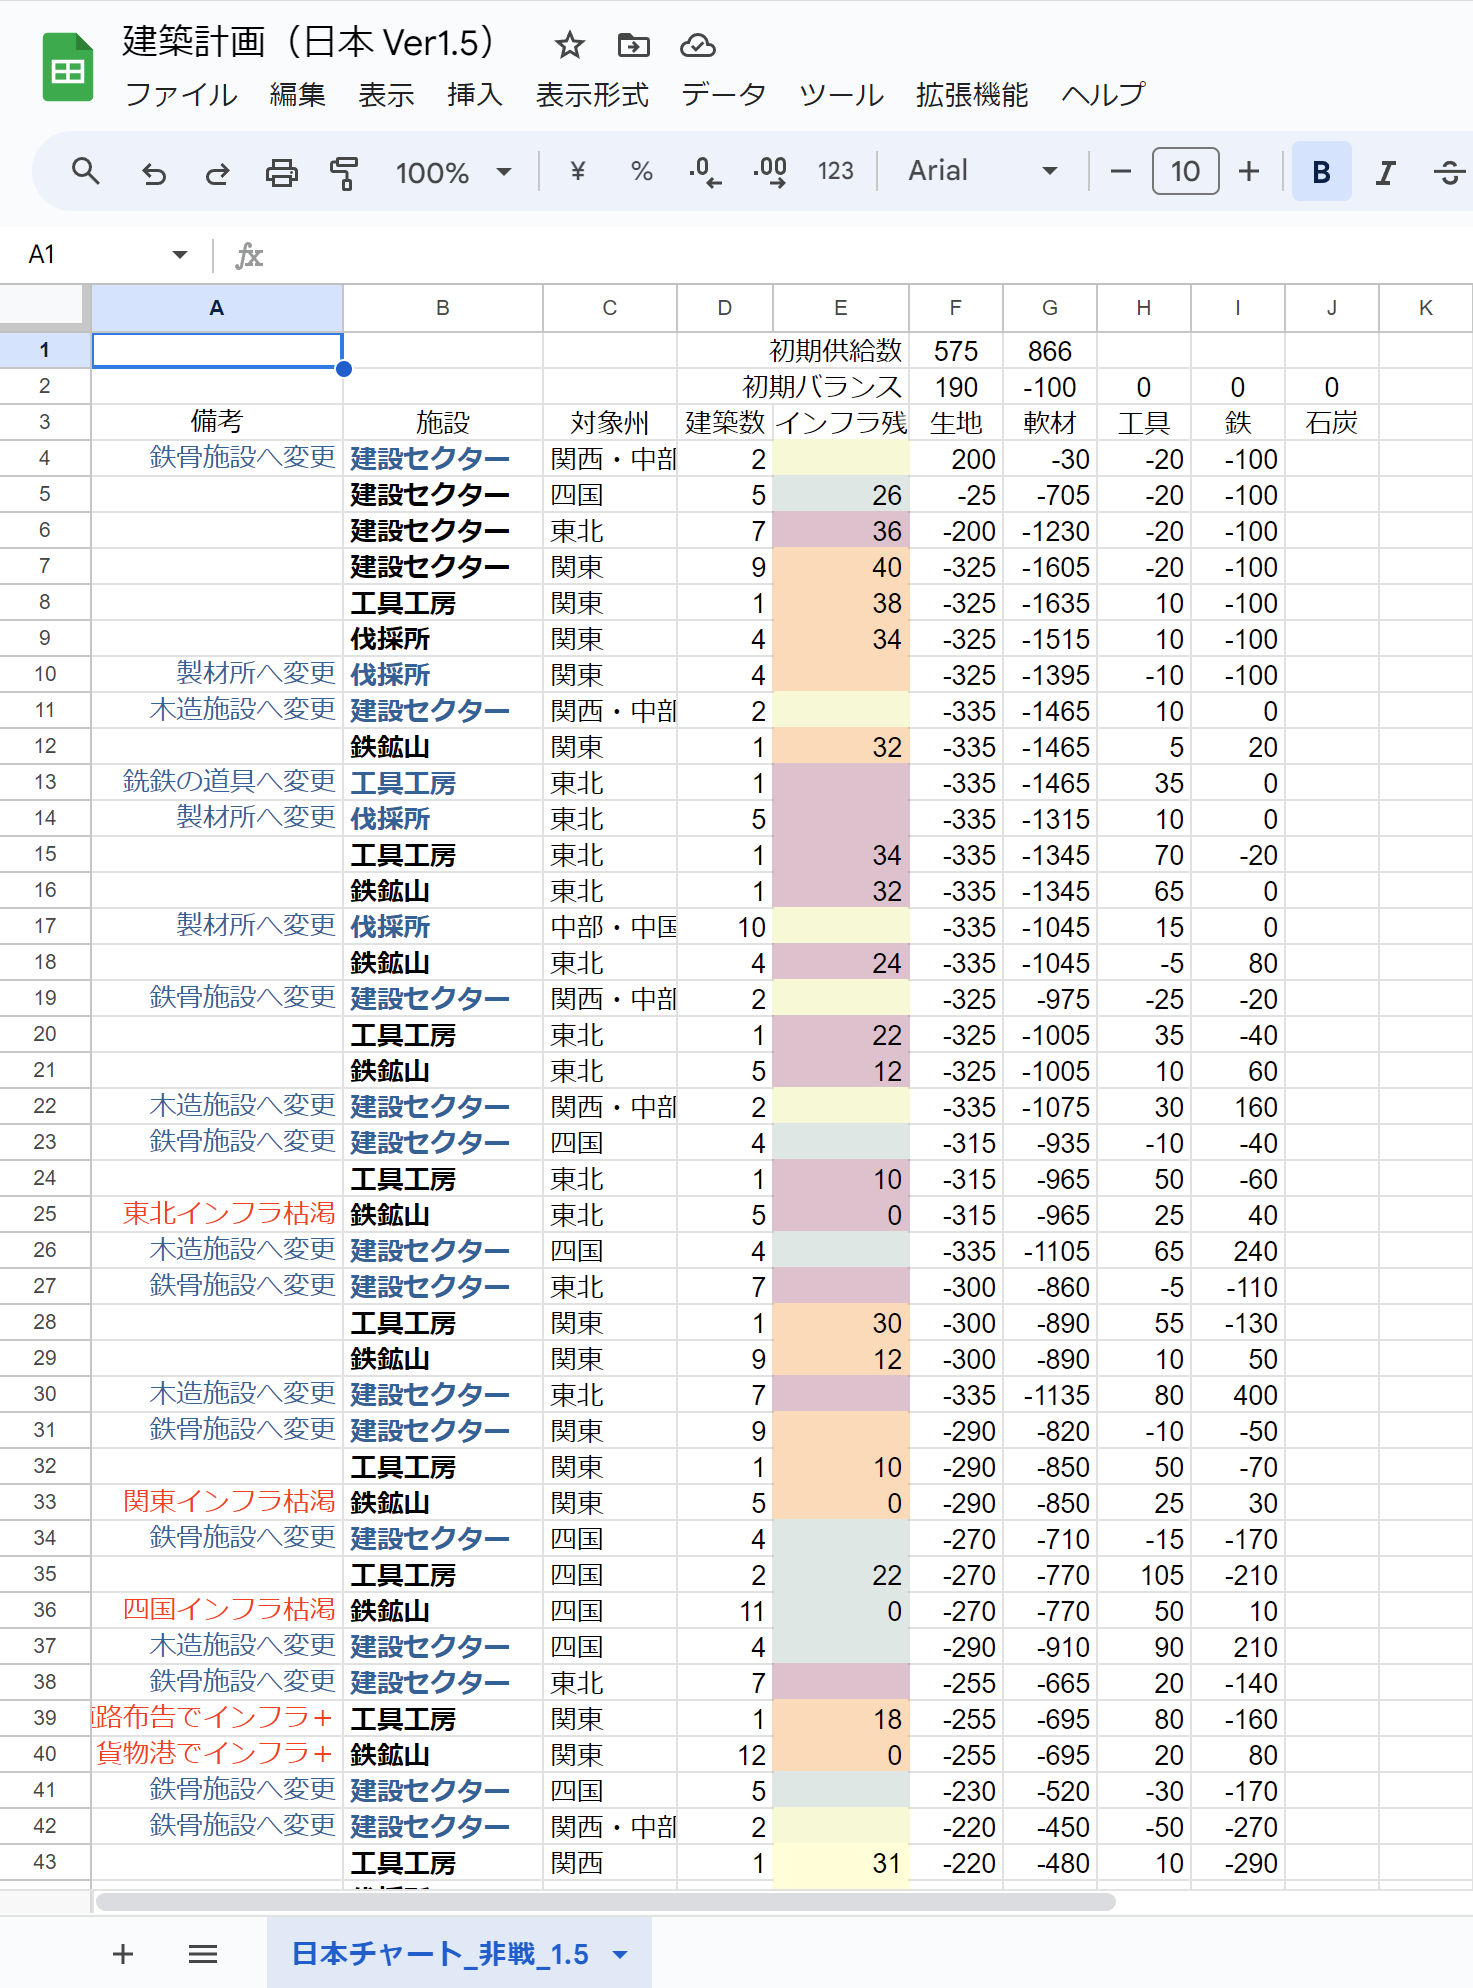Open the Google Sheets home icon

[x=67, y=67]
